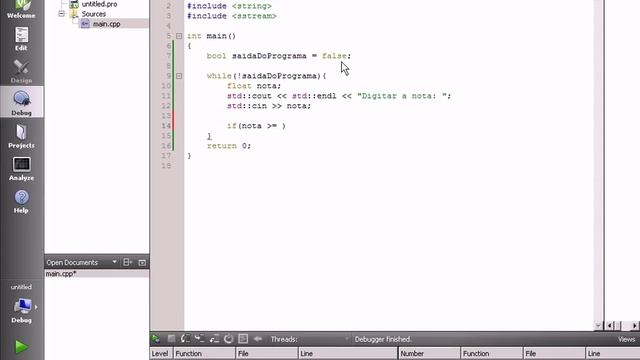Click the 'if(nota >= )' code line
640x360 pixels.
pos(256,126)
